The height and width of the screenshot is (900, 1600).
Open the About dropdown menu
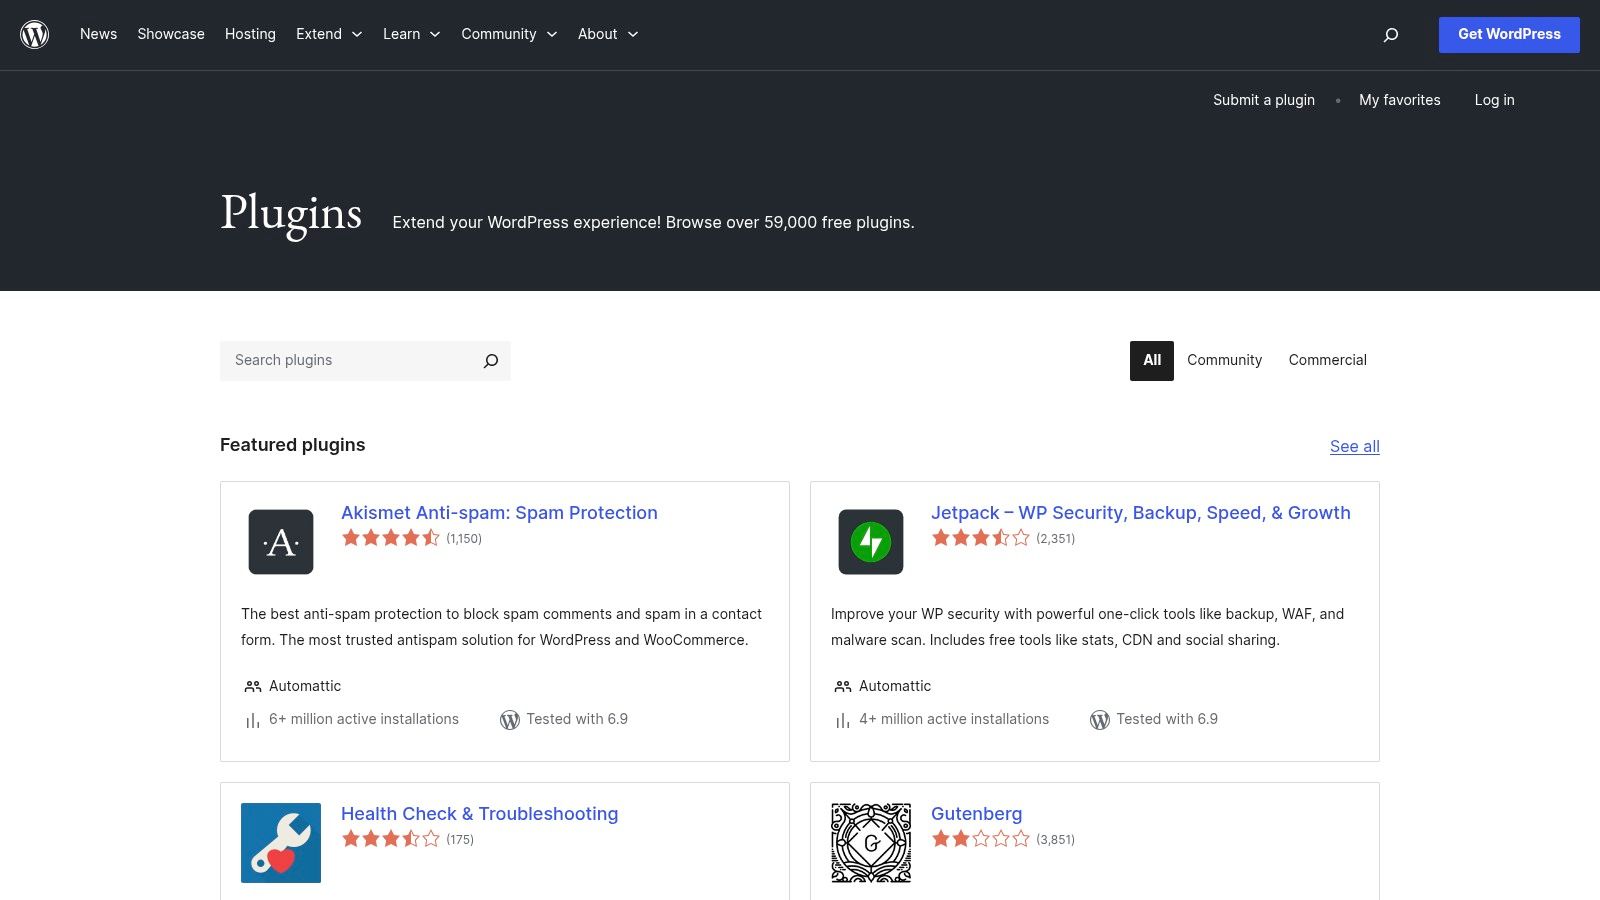[607, 34]
